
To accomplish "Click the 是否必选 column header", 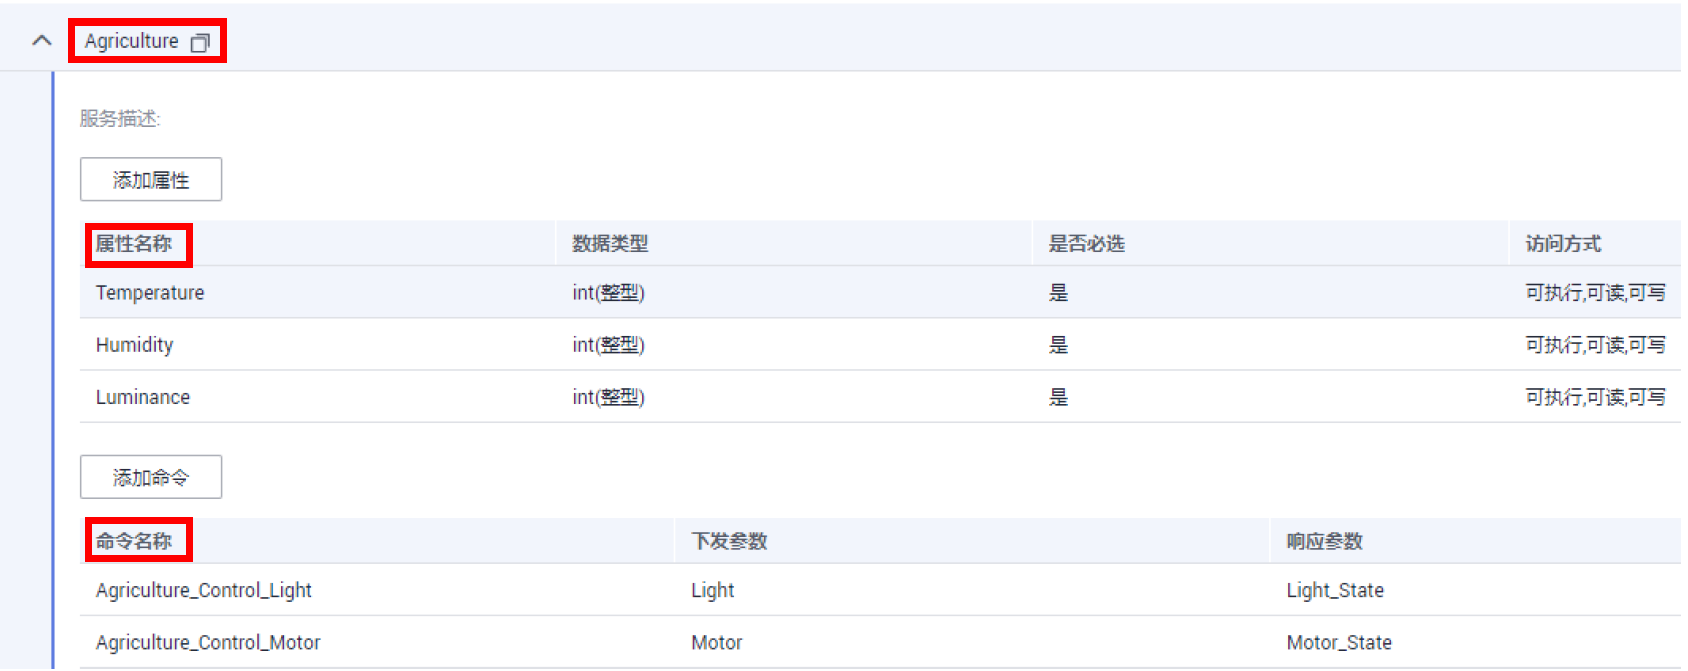I will click(1086, 244).
